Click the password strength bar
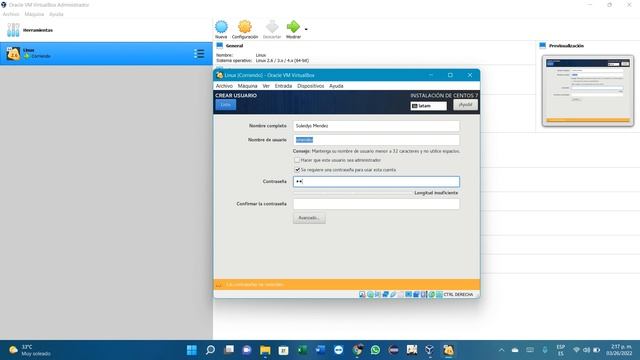This screenshot has width=640, height=360. pos(352,193)
